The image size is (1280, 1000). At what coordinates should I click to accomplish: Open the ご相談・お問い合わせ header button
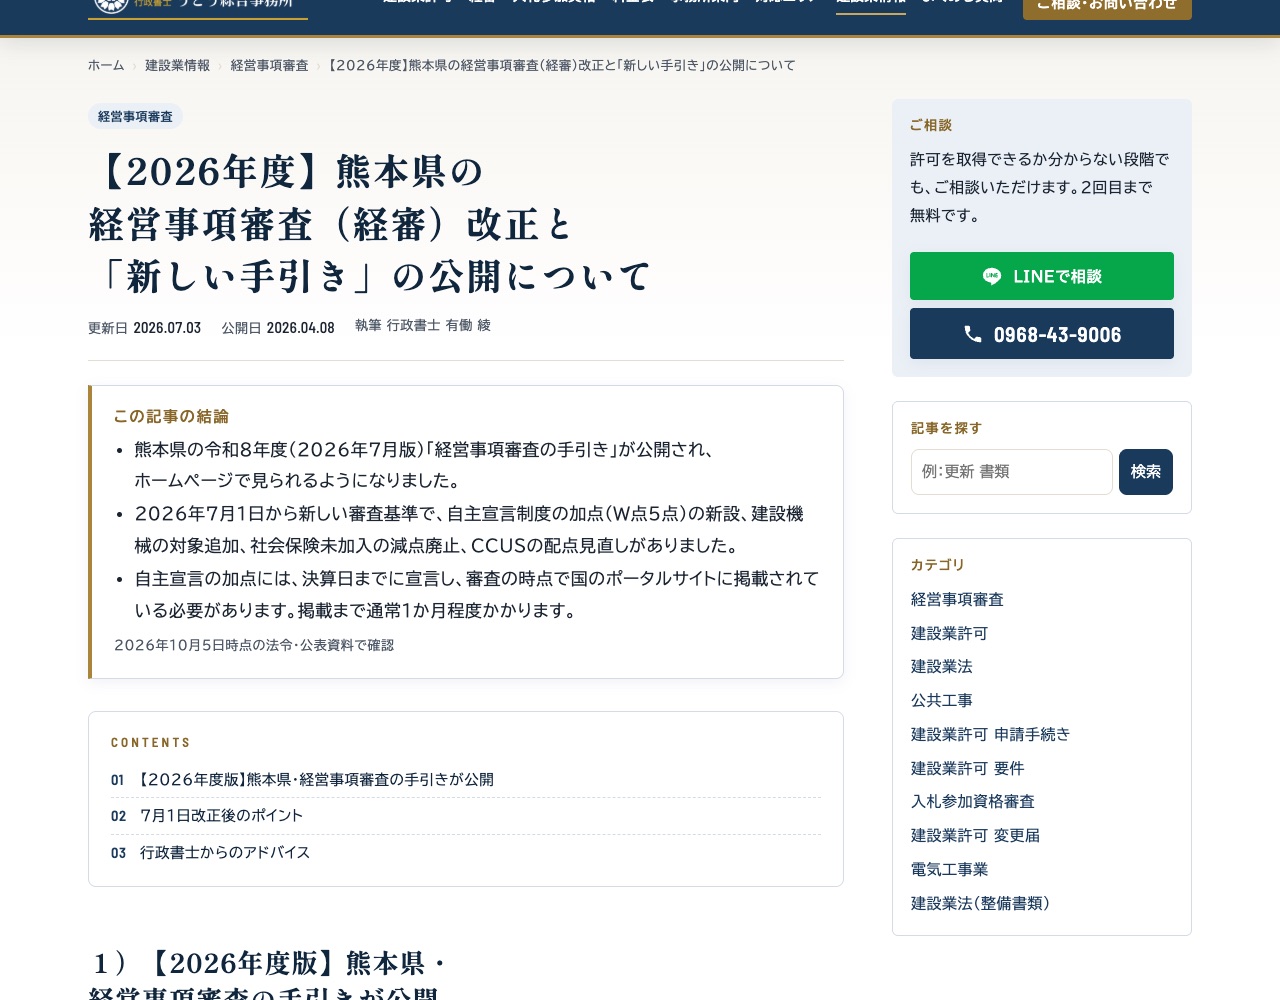[1107, 7]
